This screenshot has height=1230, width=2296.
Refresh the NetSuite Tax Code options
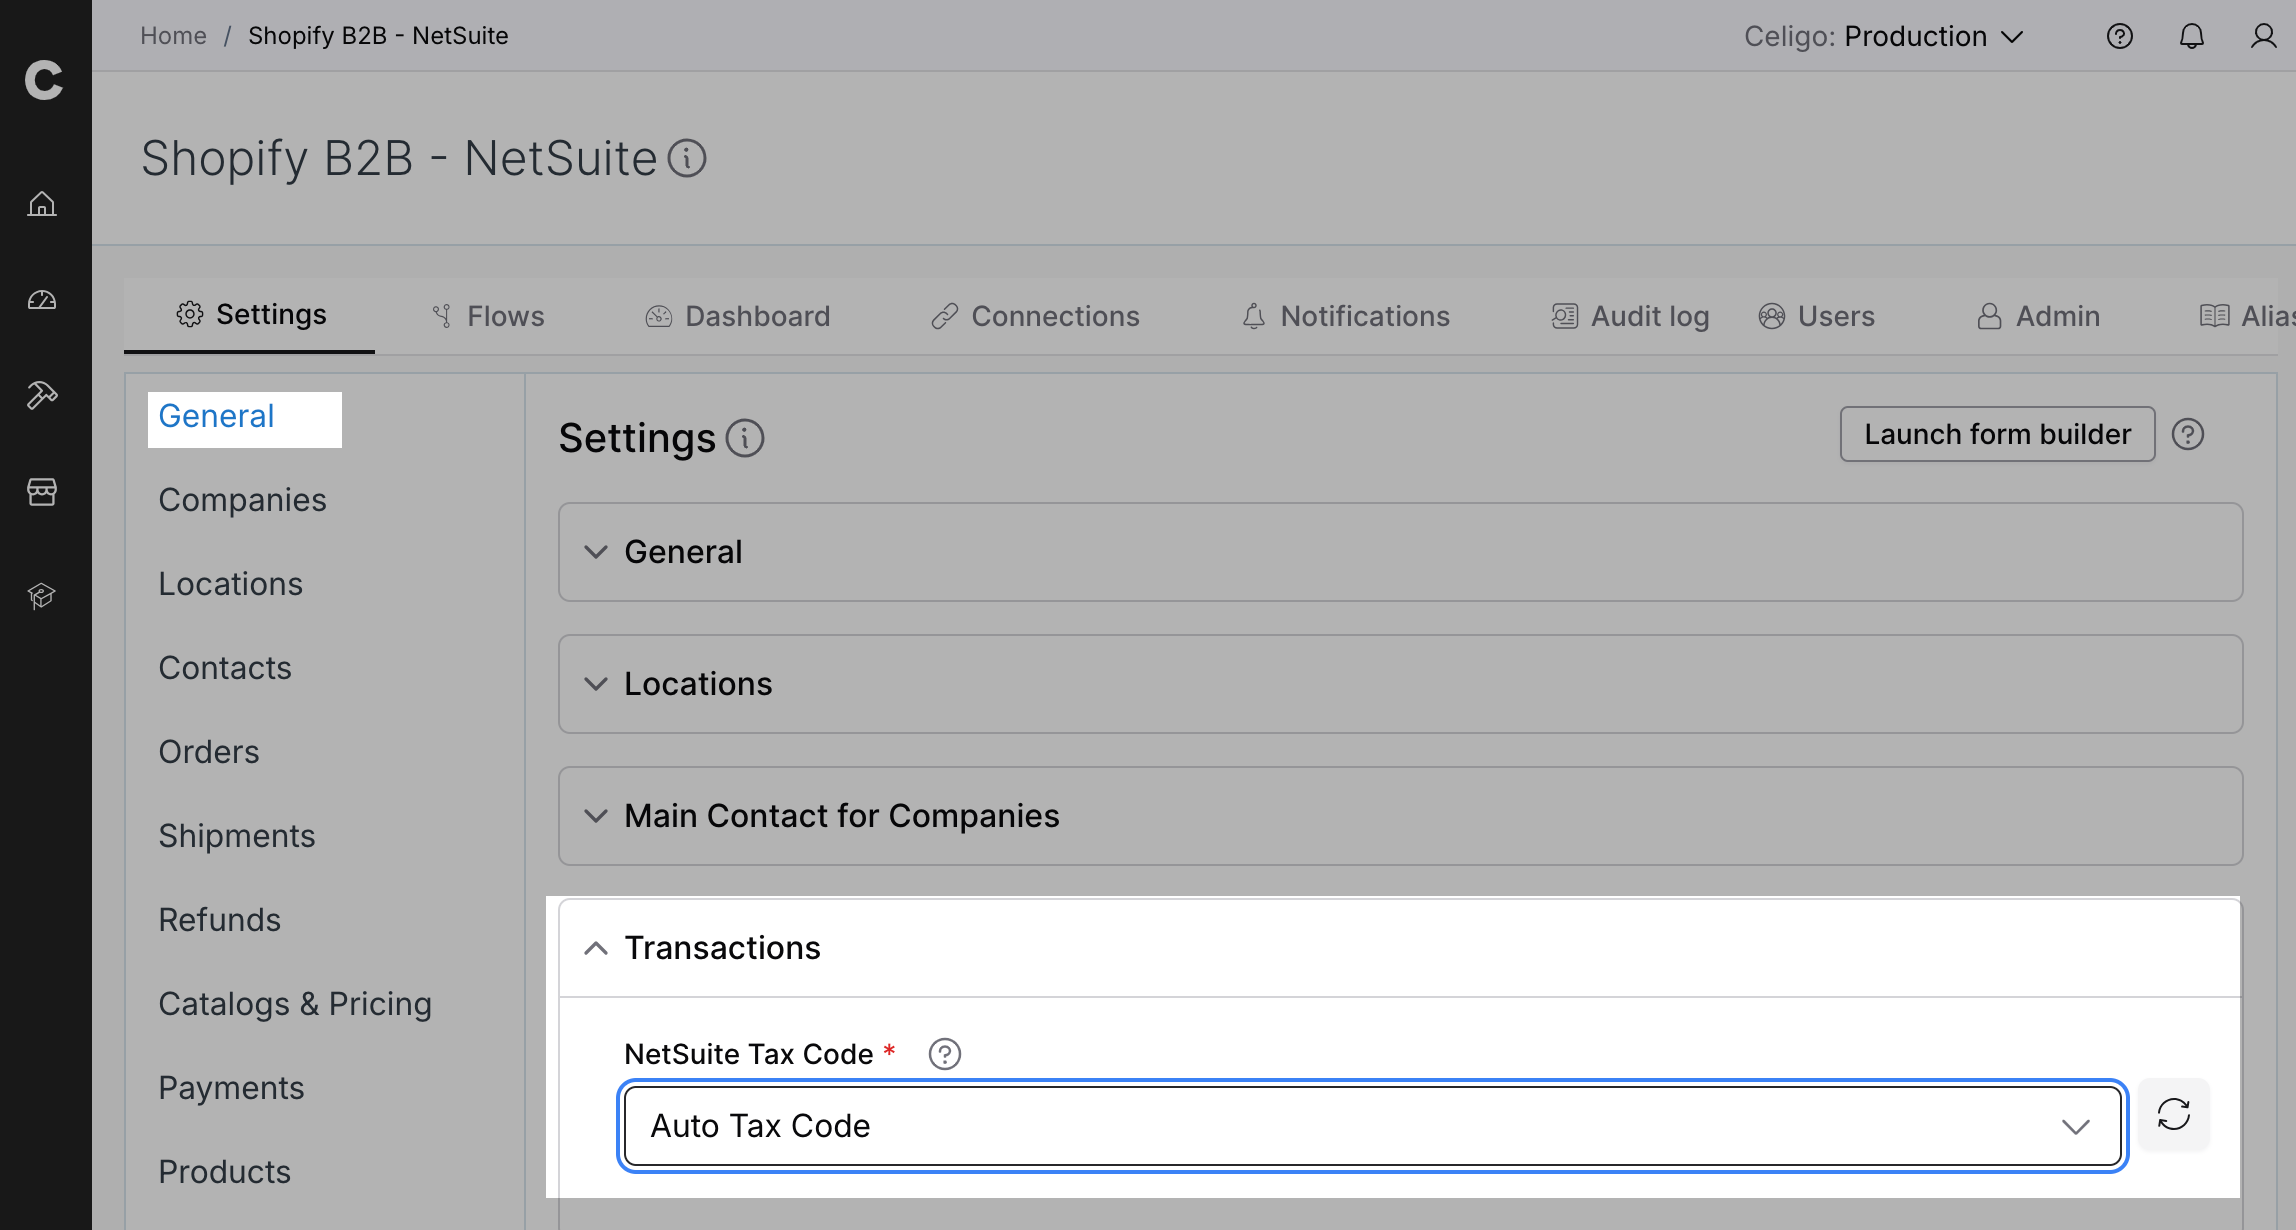(x=2173, y=1114)
